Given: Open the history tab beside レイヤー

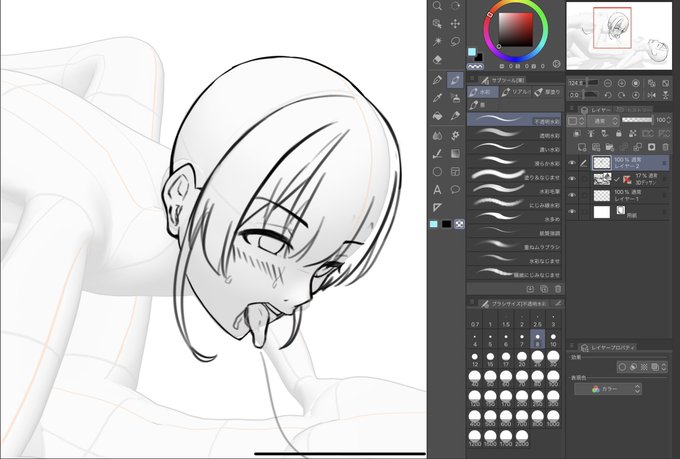Looking at the screenshot, I should coord(634,110).
